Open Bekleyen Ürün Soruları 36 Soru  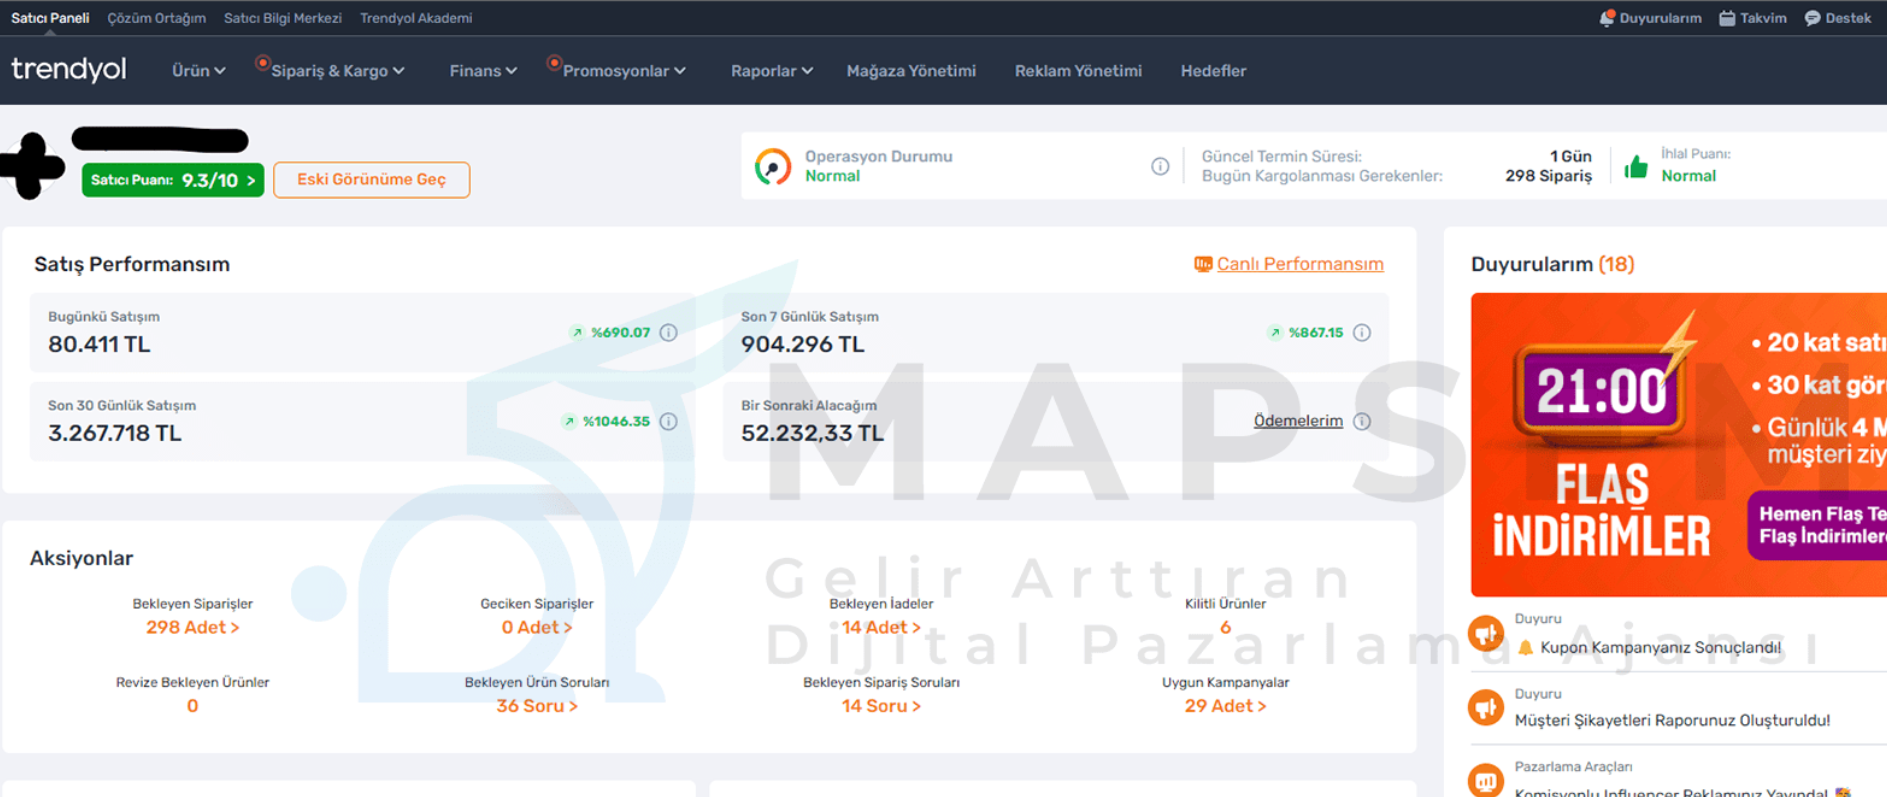pyautogui.click(x=537, y=706)
